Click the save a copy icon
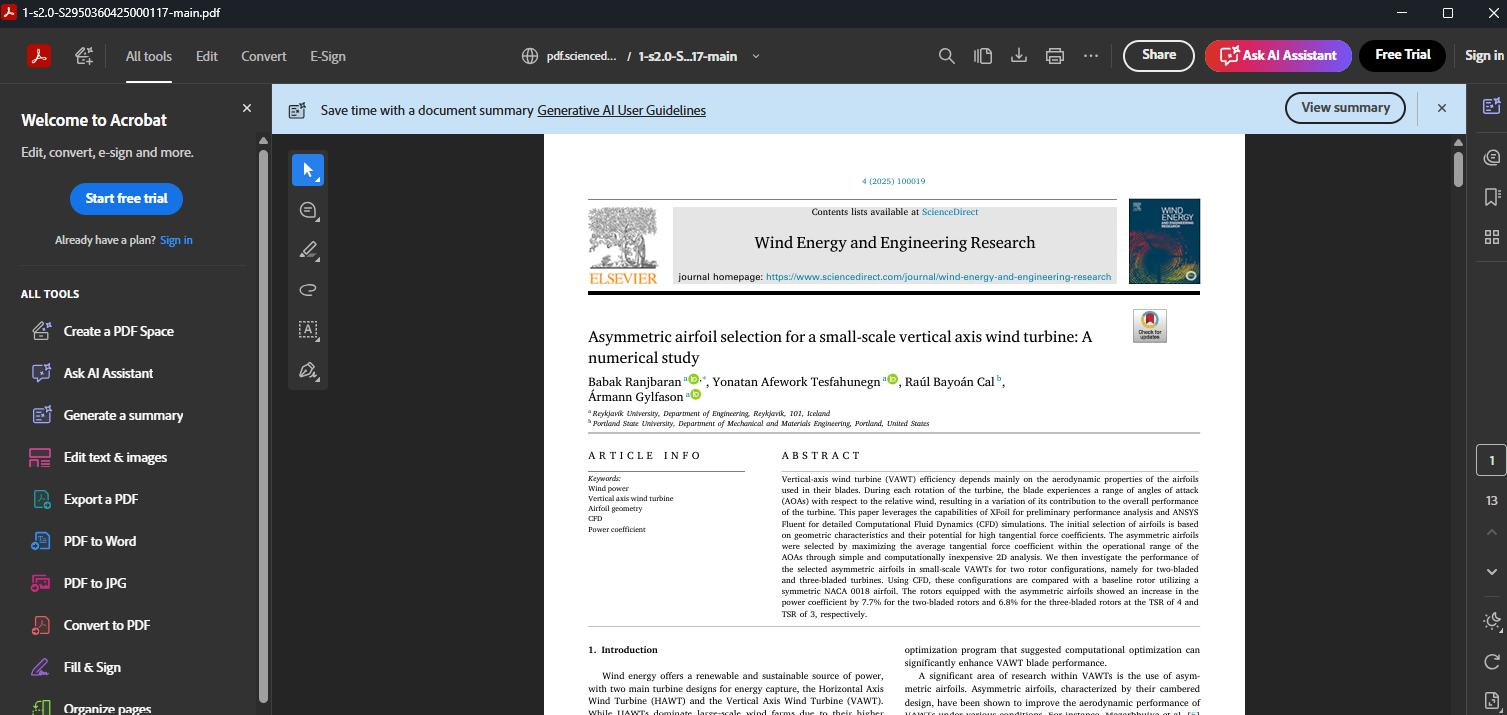This screenshot has width=1507, height=715. pyautogui.click(x=983, y=56)
